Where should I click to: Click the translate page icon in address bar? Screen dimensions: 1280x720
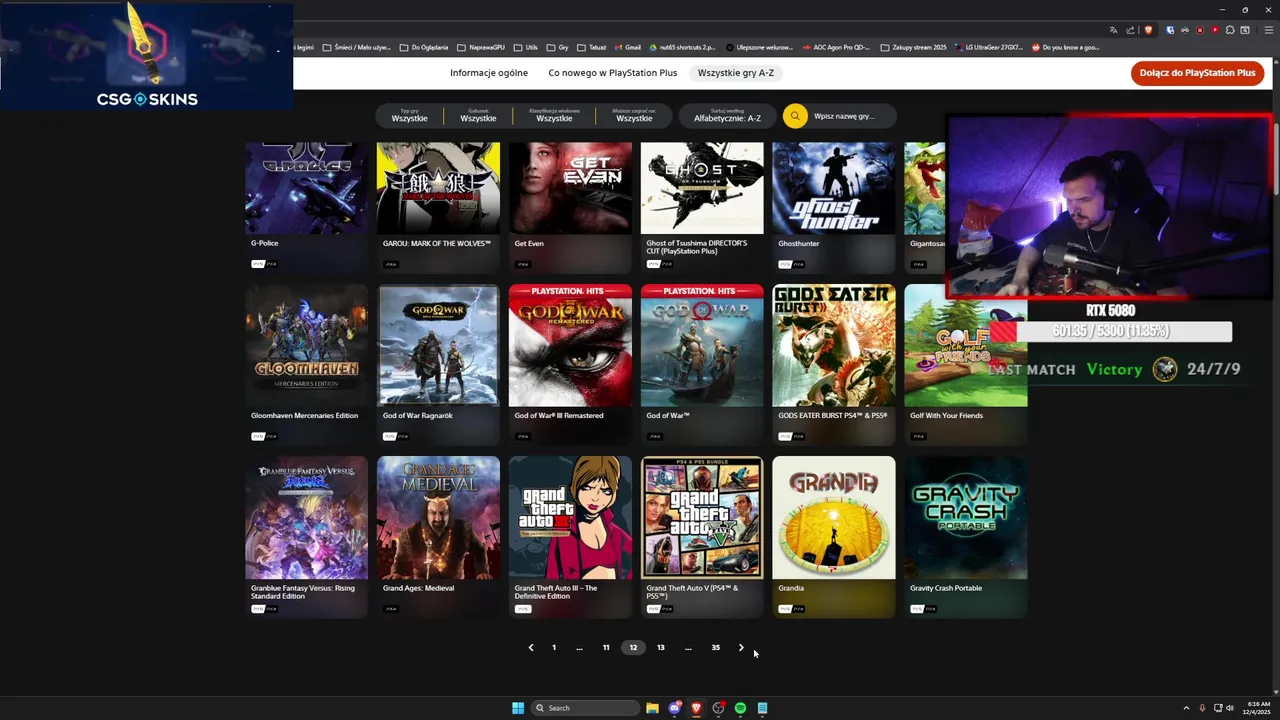[1114, 30]
